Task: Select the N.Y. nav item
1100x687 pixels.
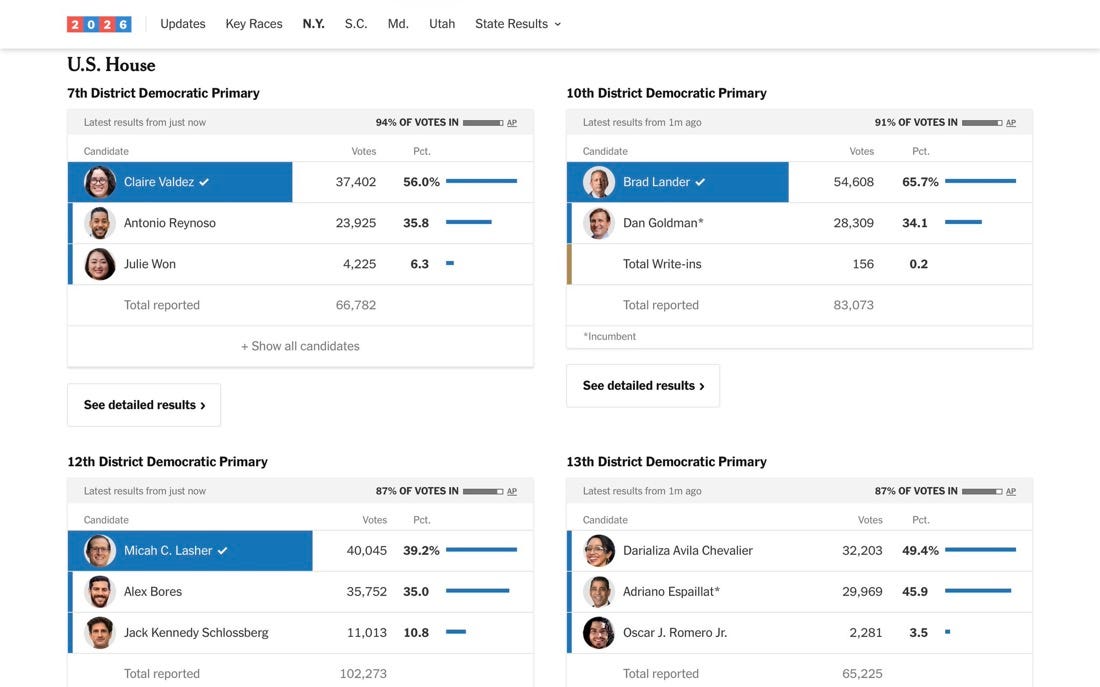Action: [314, 24]
